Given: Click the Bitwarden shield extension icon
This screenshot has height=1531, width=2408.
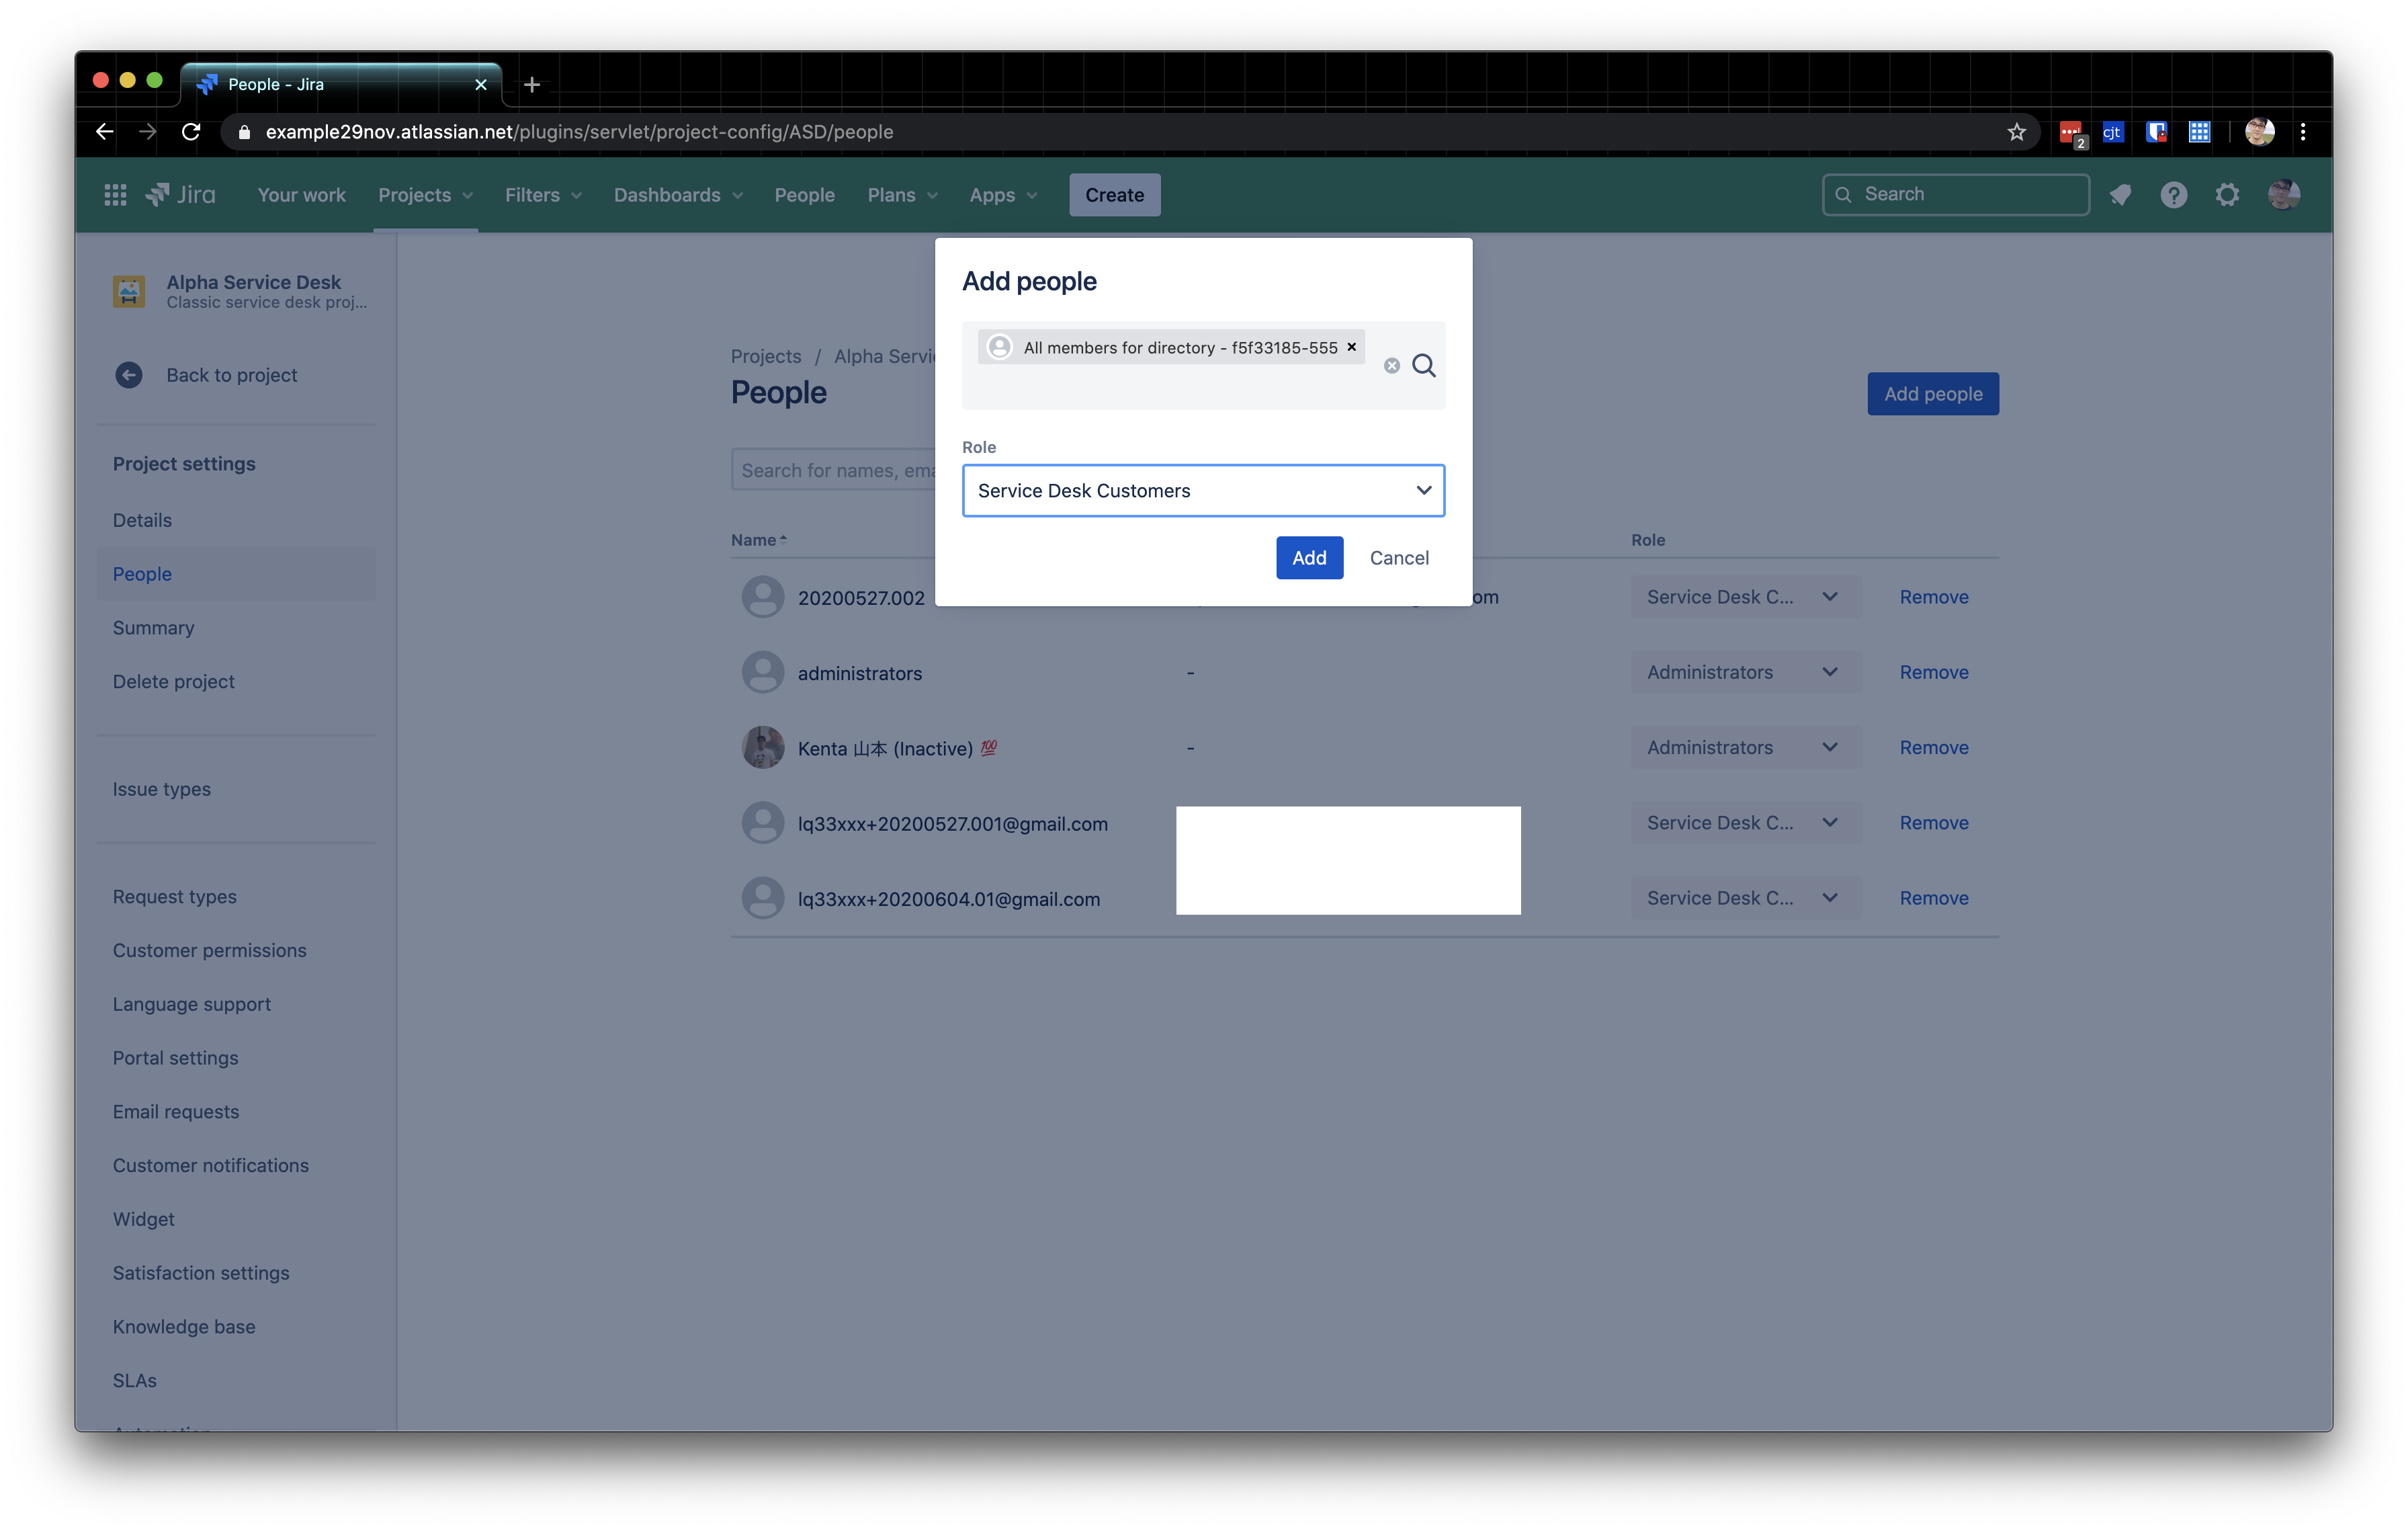Looking at the screenshot, I should 2156,132.
